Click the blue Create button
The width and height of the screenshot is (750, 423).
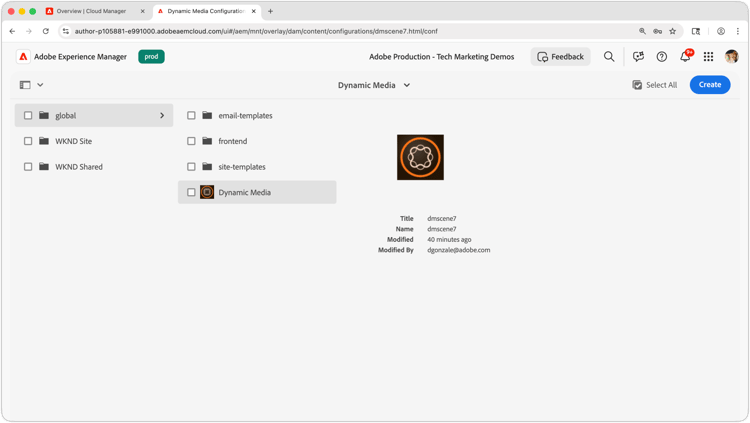710,85
